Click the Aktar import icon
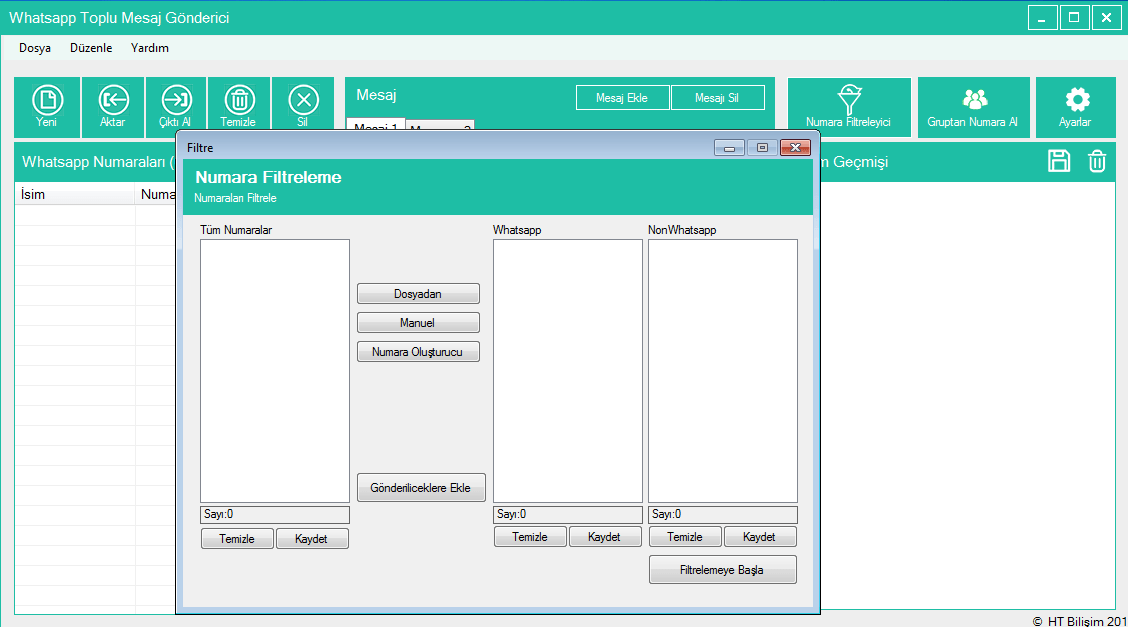Viewport: 1128px width, 627px height. tap(113, 106)
